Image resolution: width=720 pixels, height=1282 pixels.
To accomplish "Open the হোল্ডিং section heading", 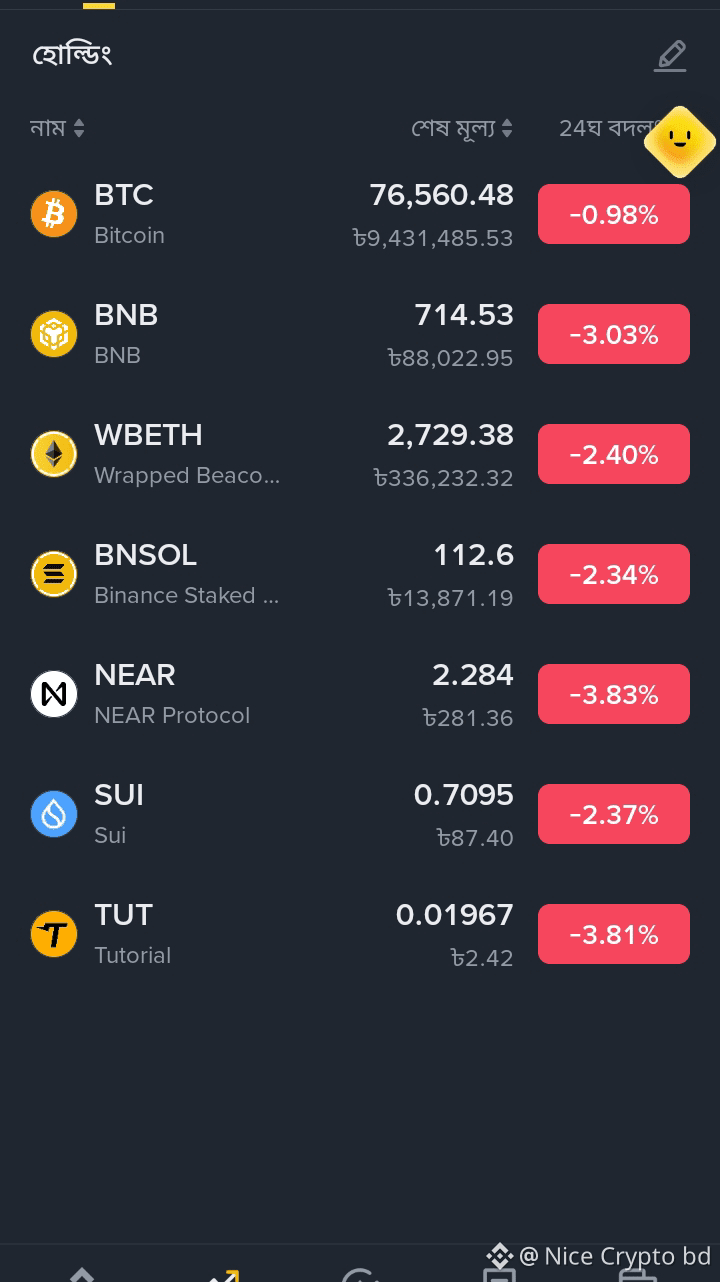I will click(71, 54).
